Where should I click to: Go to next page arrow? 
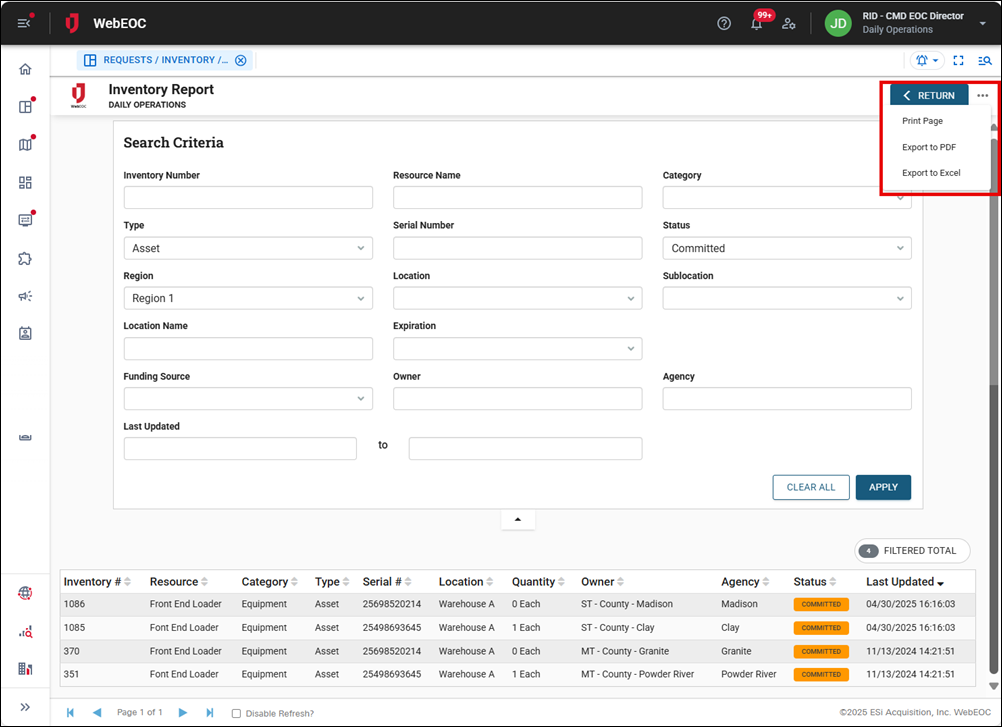point(183,712)
